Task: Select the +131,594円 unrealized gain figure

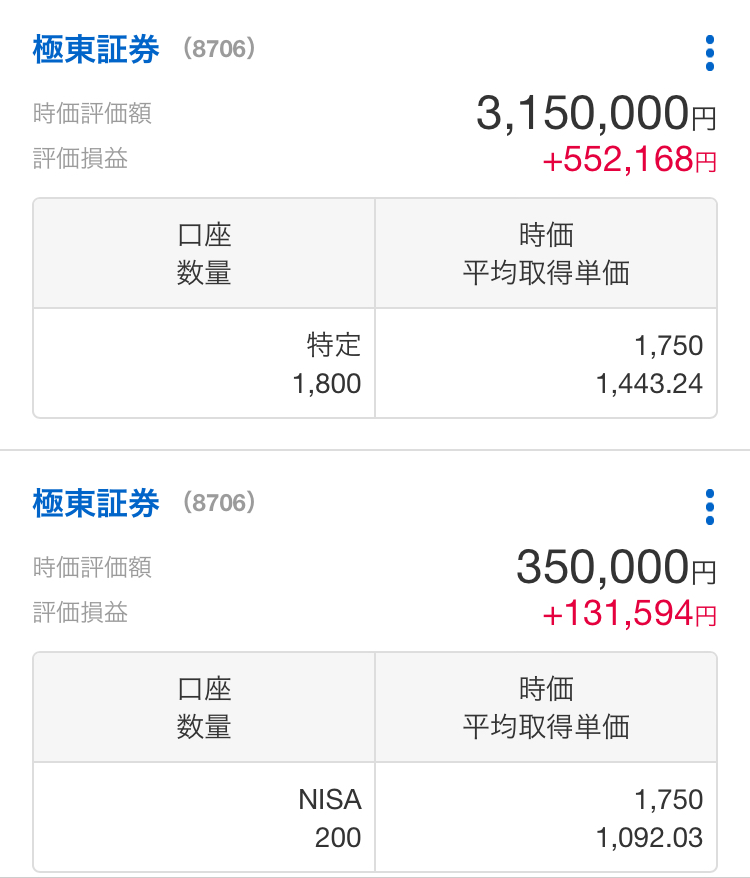Action: (629, 613)
